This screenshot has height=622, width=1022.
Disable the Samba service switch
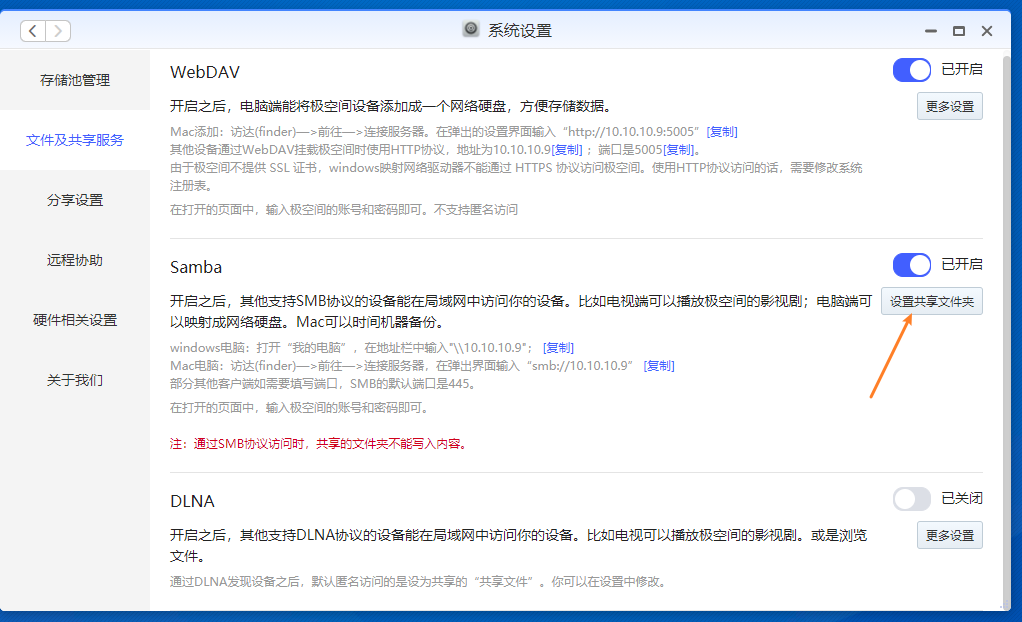point(912,265)
